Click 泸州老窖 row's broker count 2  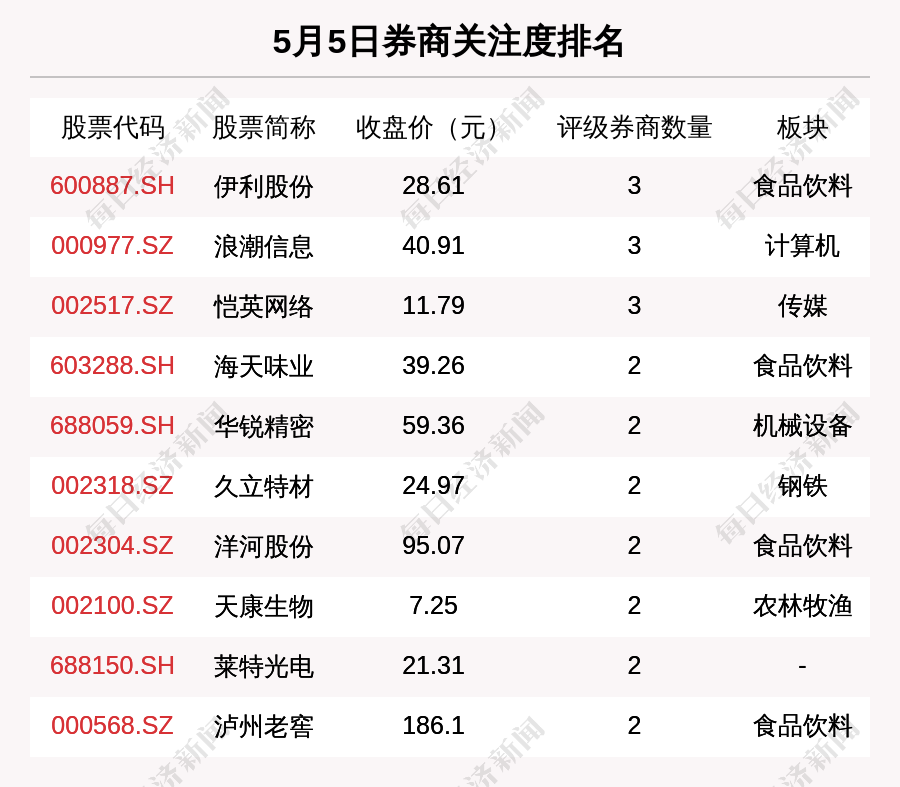click(634, 726)
